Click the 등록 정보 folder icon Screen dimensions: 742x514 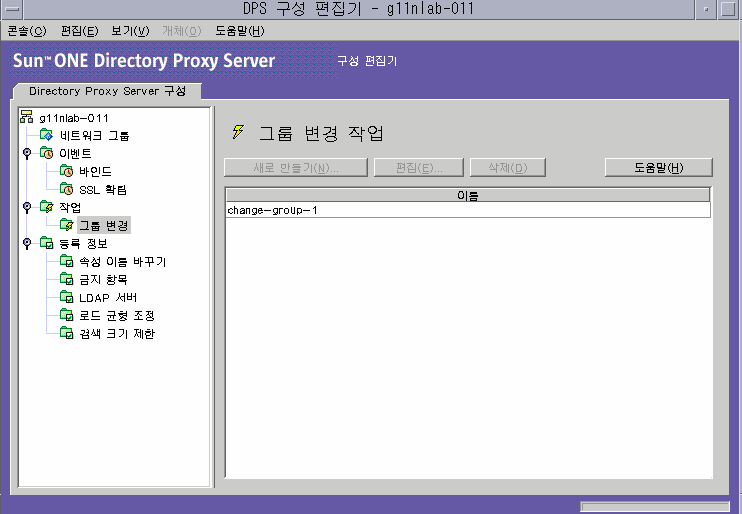pos(46,243)
